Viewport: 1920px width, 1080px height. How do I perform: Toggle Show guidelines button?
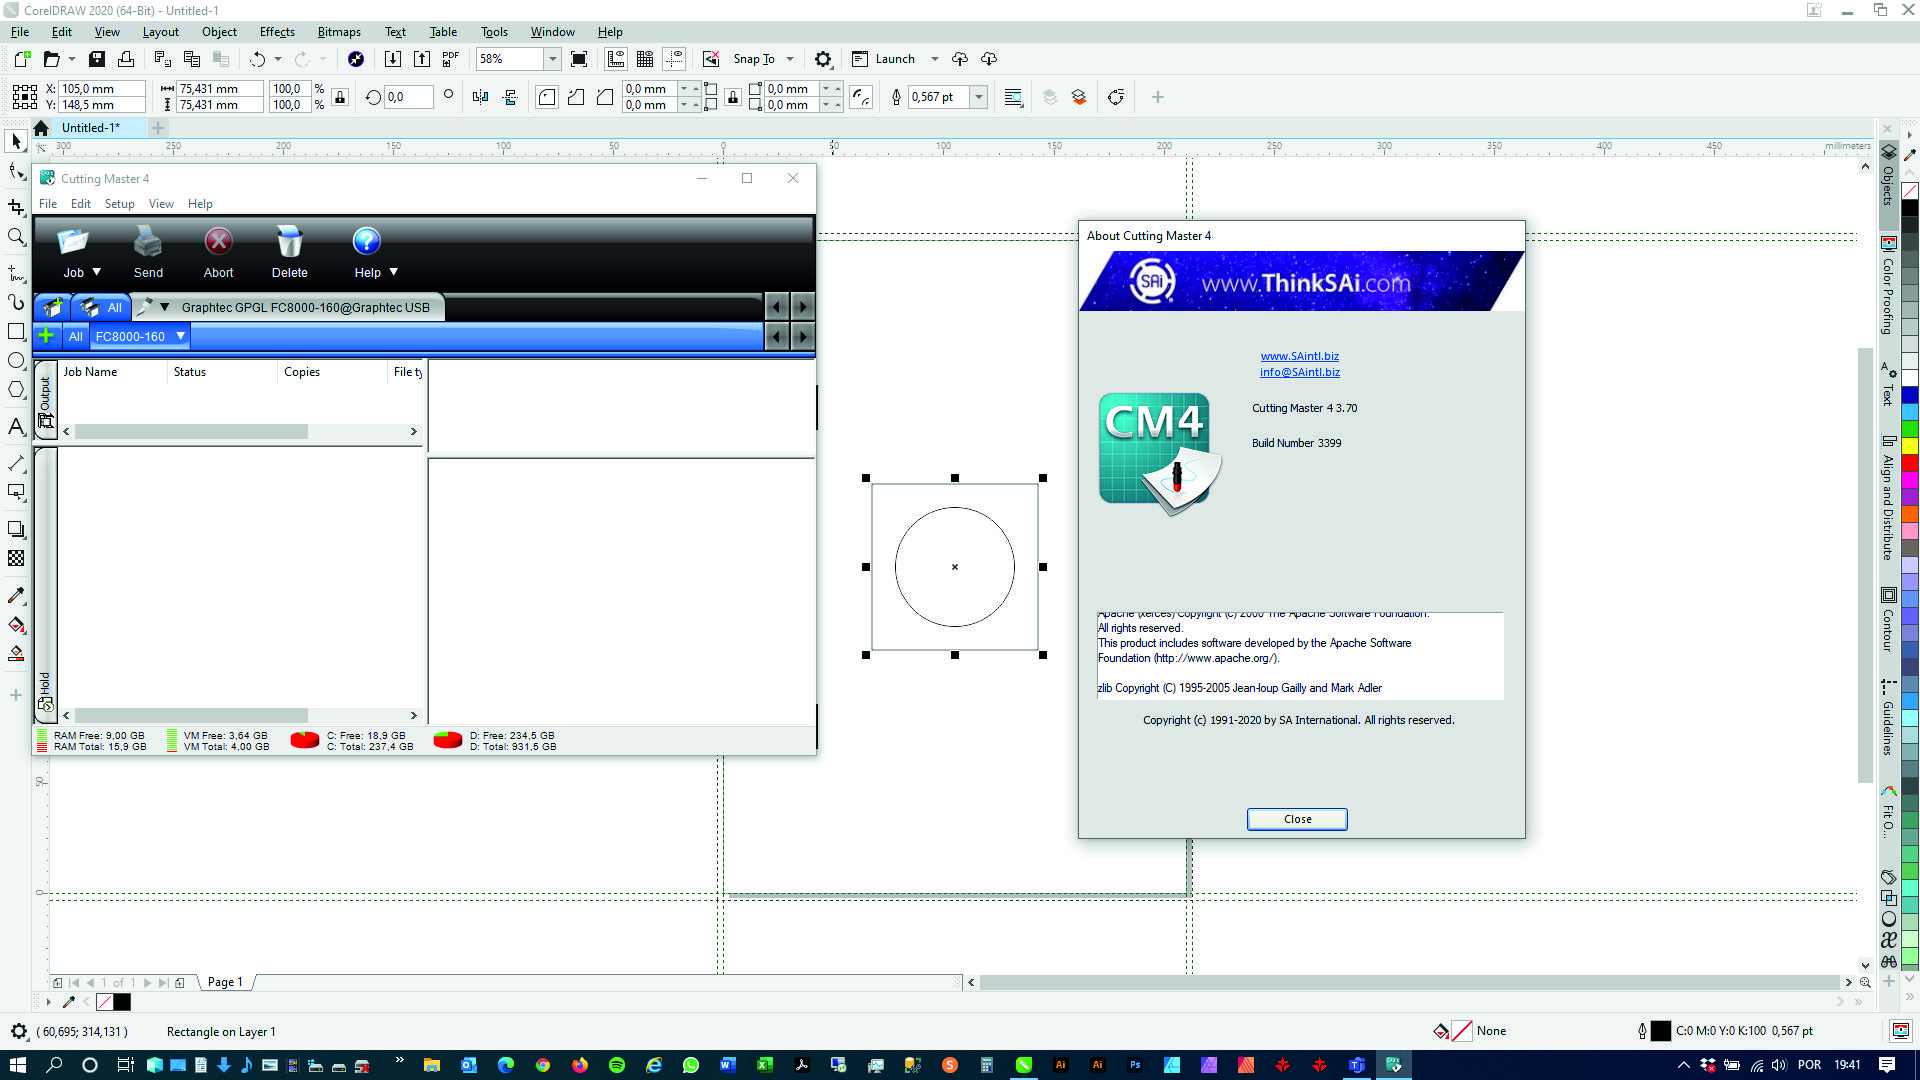675,59
